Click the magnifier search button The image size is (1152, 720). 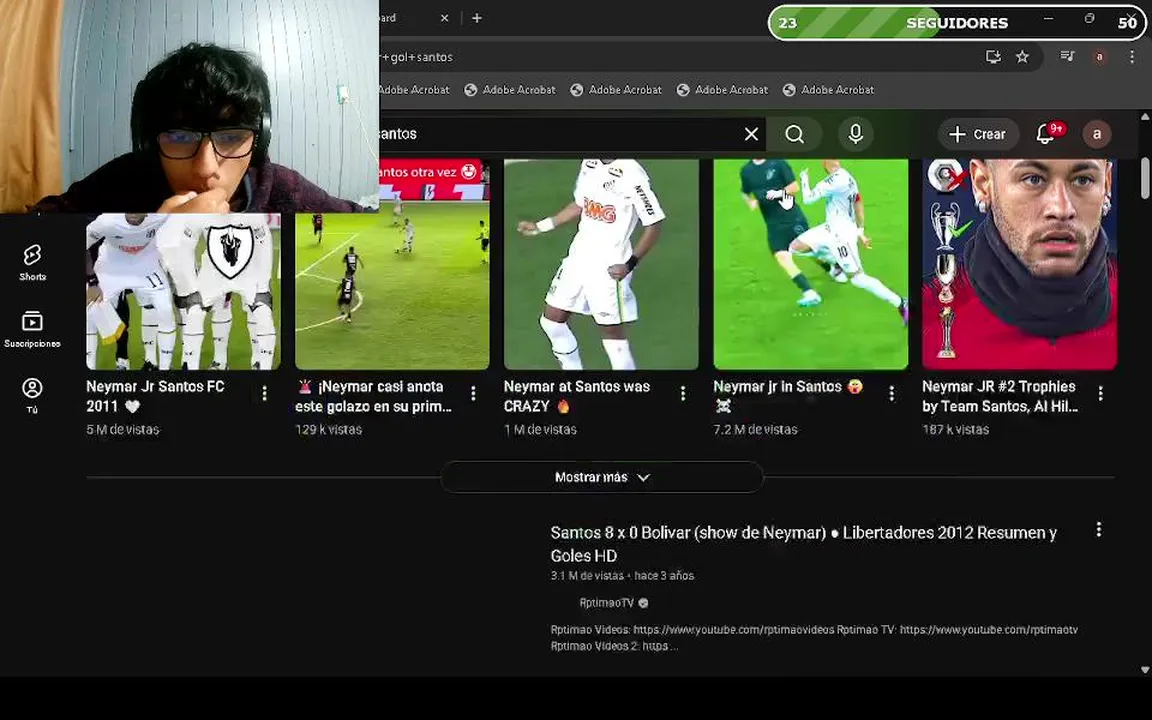pyautogui.click(x=794, y=134)
